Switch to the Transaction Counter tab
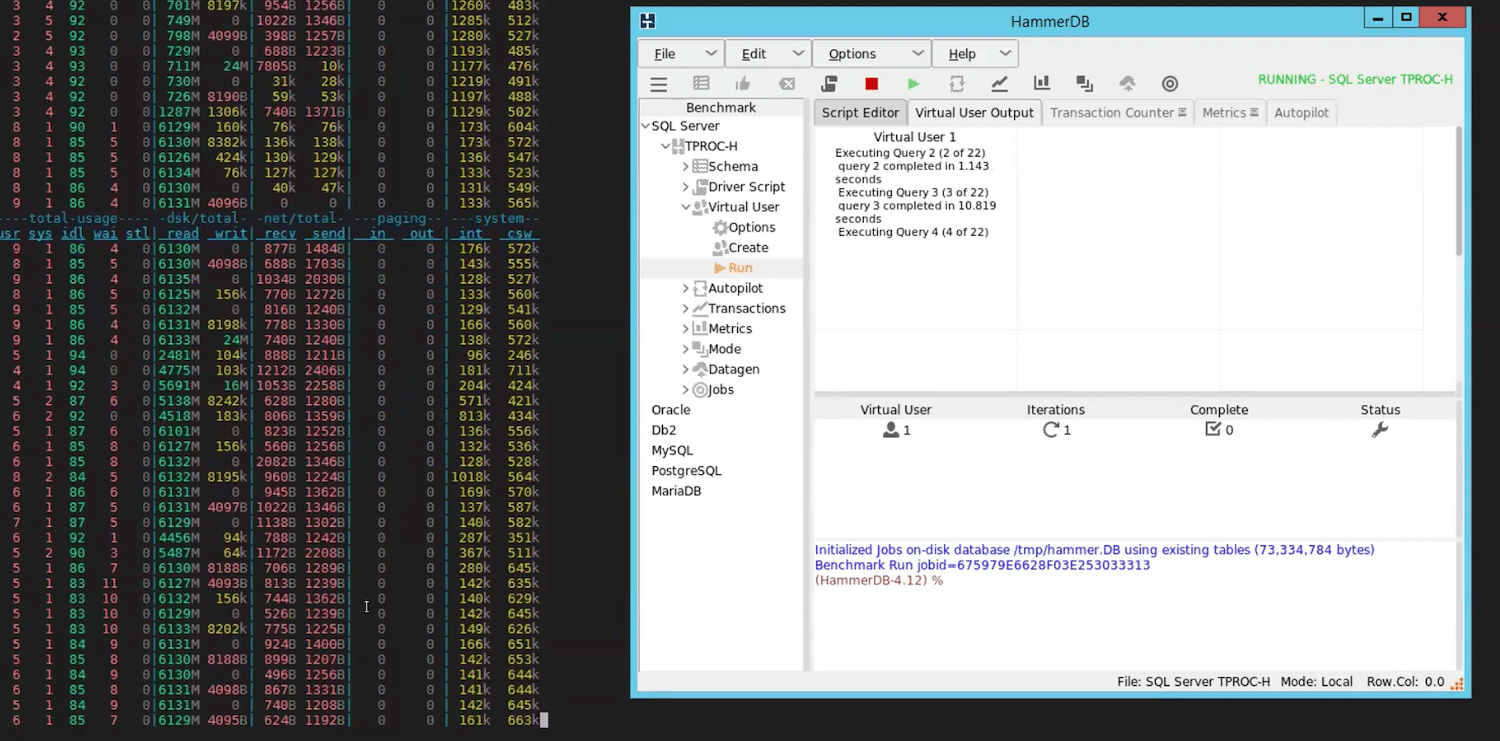The height and width of the screenshot is (741, 1500). pyautogui.click(x=1118, y=113)
